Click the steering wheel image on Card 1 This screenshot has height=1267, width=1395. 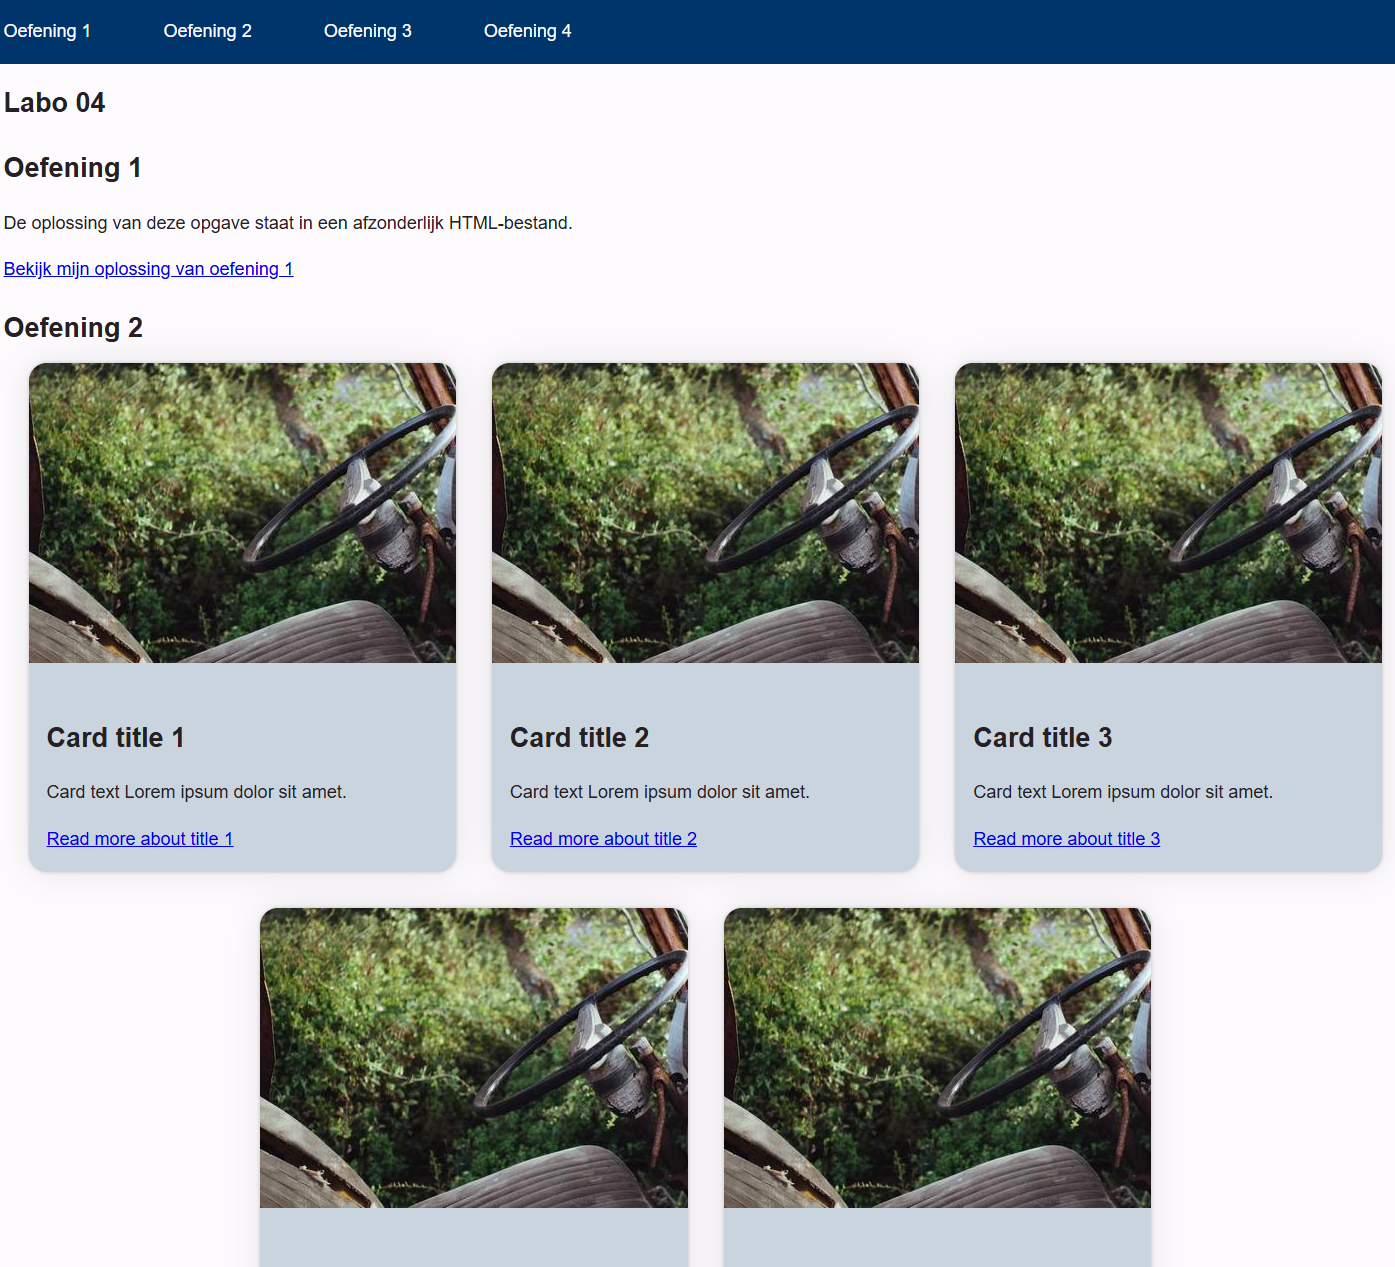242,513
